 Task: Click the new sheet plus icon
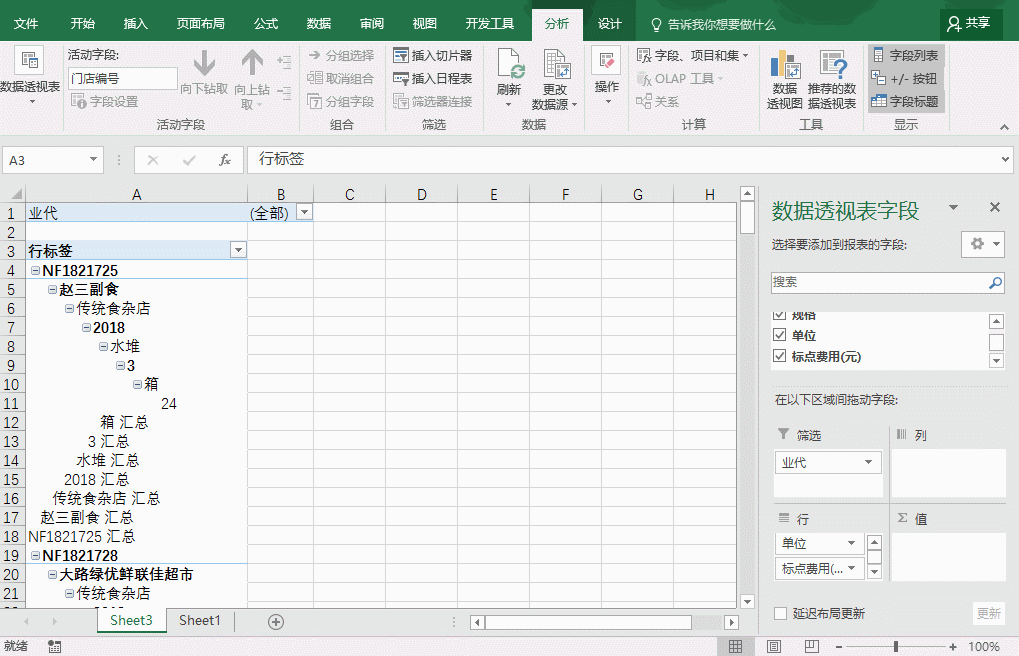pyautogui.click(x=276, y=621)
